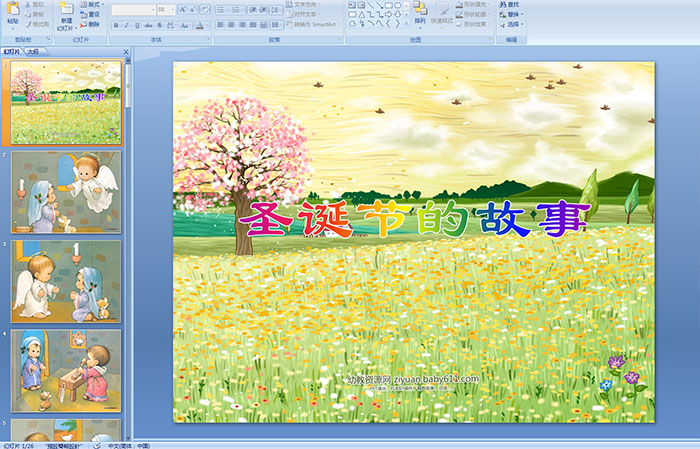Open the Character Spacing (AV) dropdown
The width and height of the screenshot is (700, 449).
[x=171, y=25]
